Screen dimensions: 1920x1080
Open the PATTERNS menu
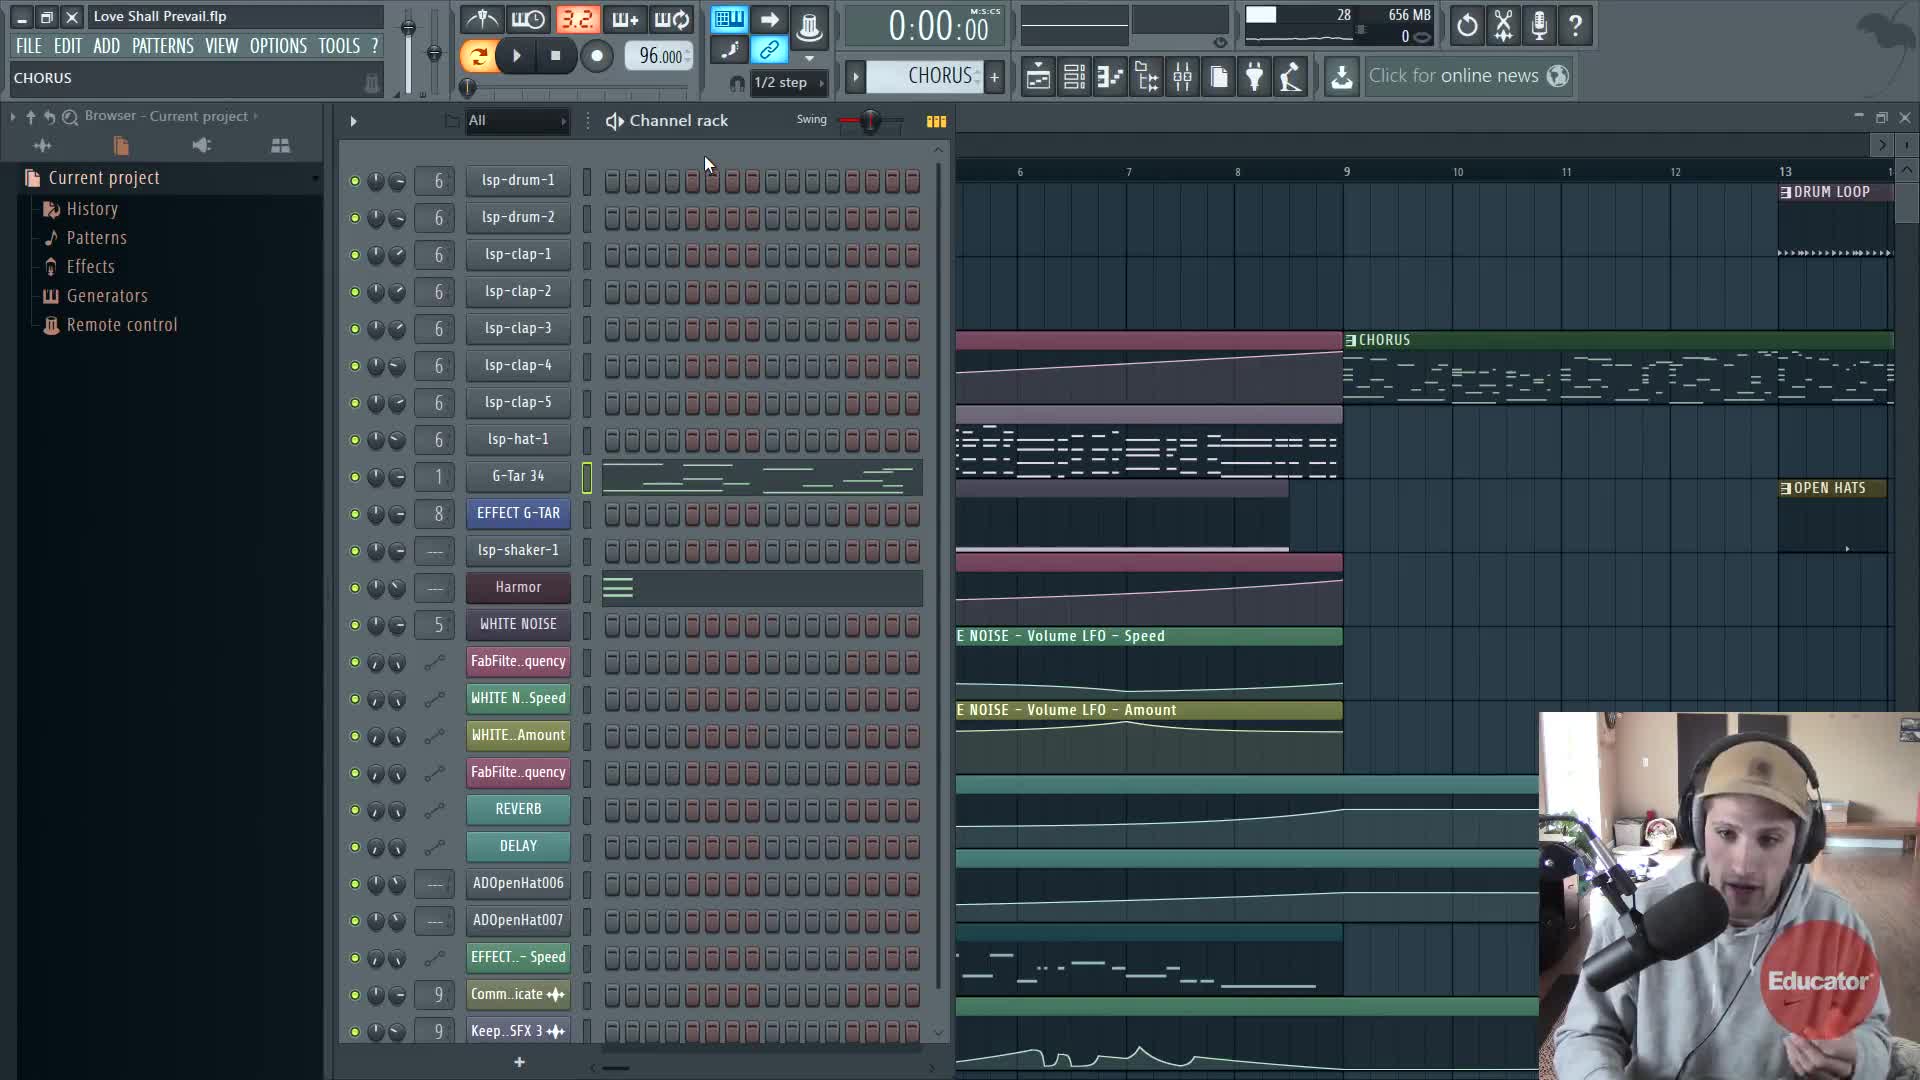[x=162, y=46]
